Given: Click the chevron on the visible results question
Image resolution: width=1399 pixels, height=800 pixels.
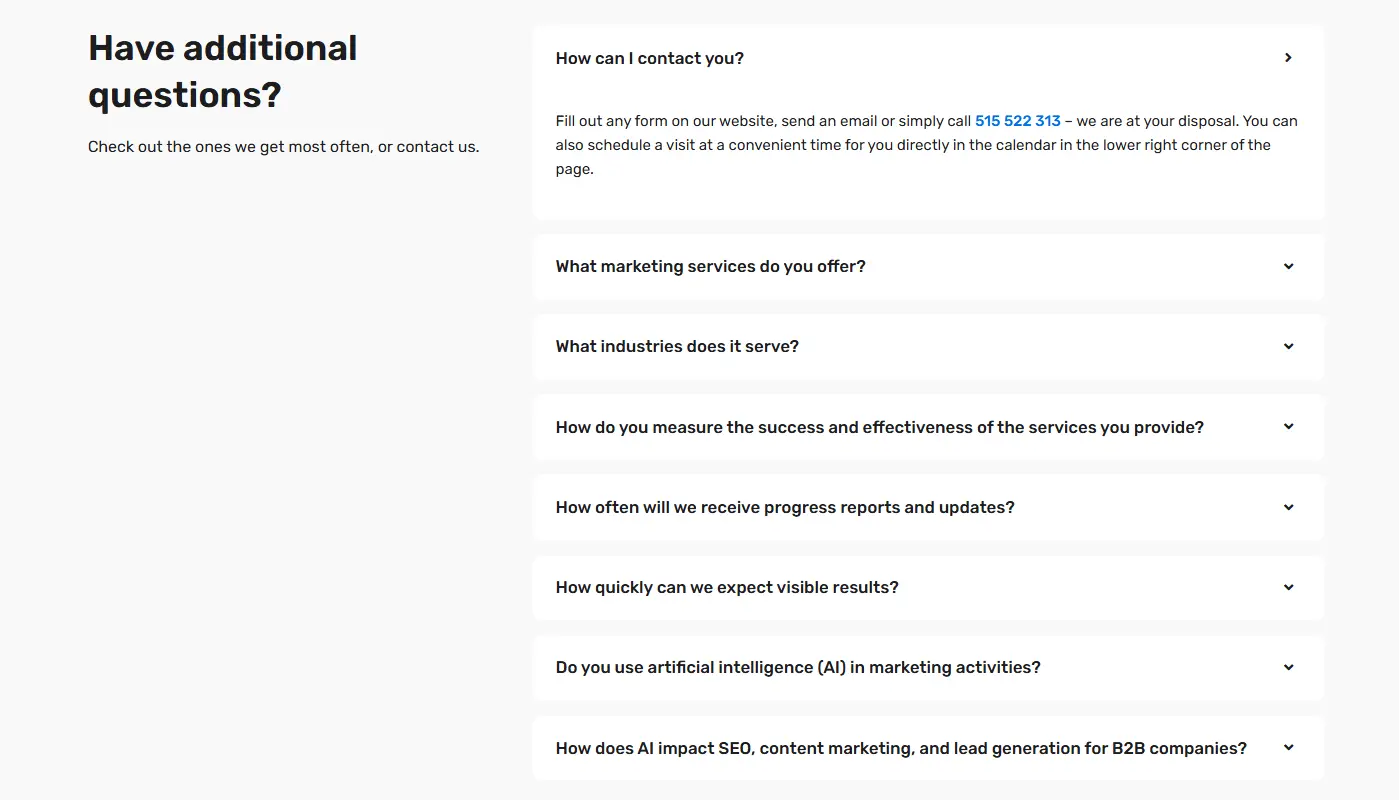Looking at the screenshot, I should (1287, 587).
